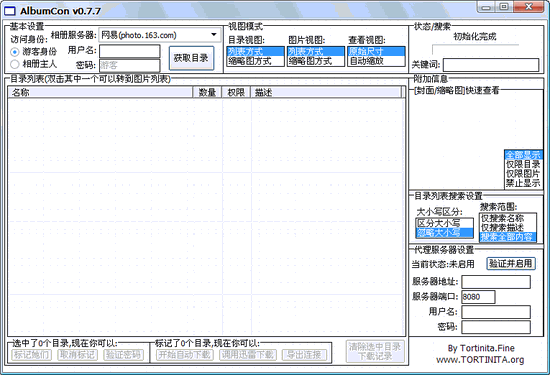The image size is (550, 375).
Task: Click the 名称 column header
Action: point(100,92)
